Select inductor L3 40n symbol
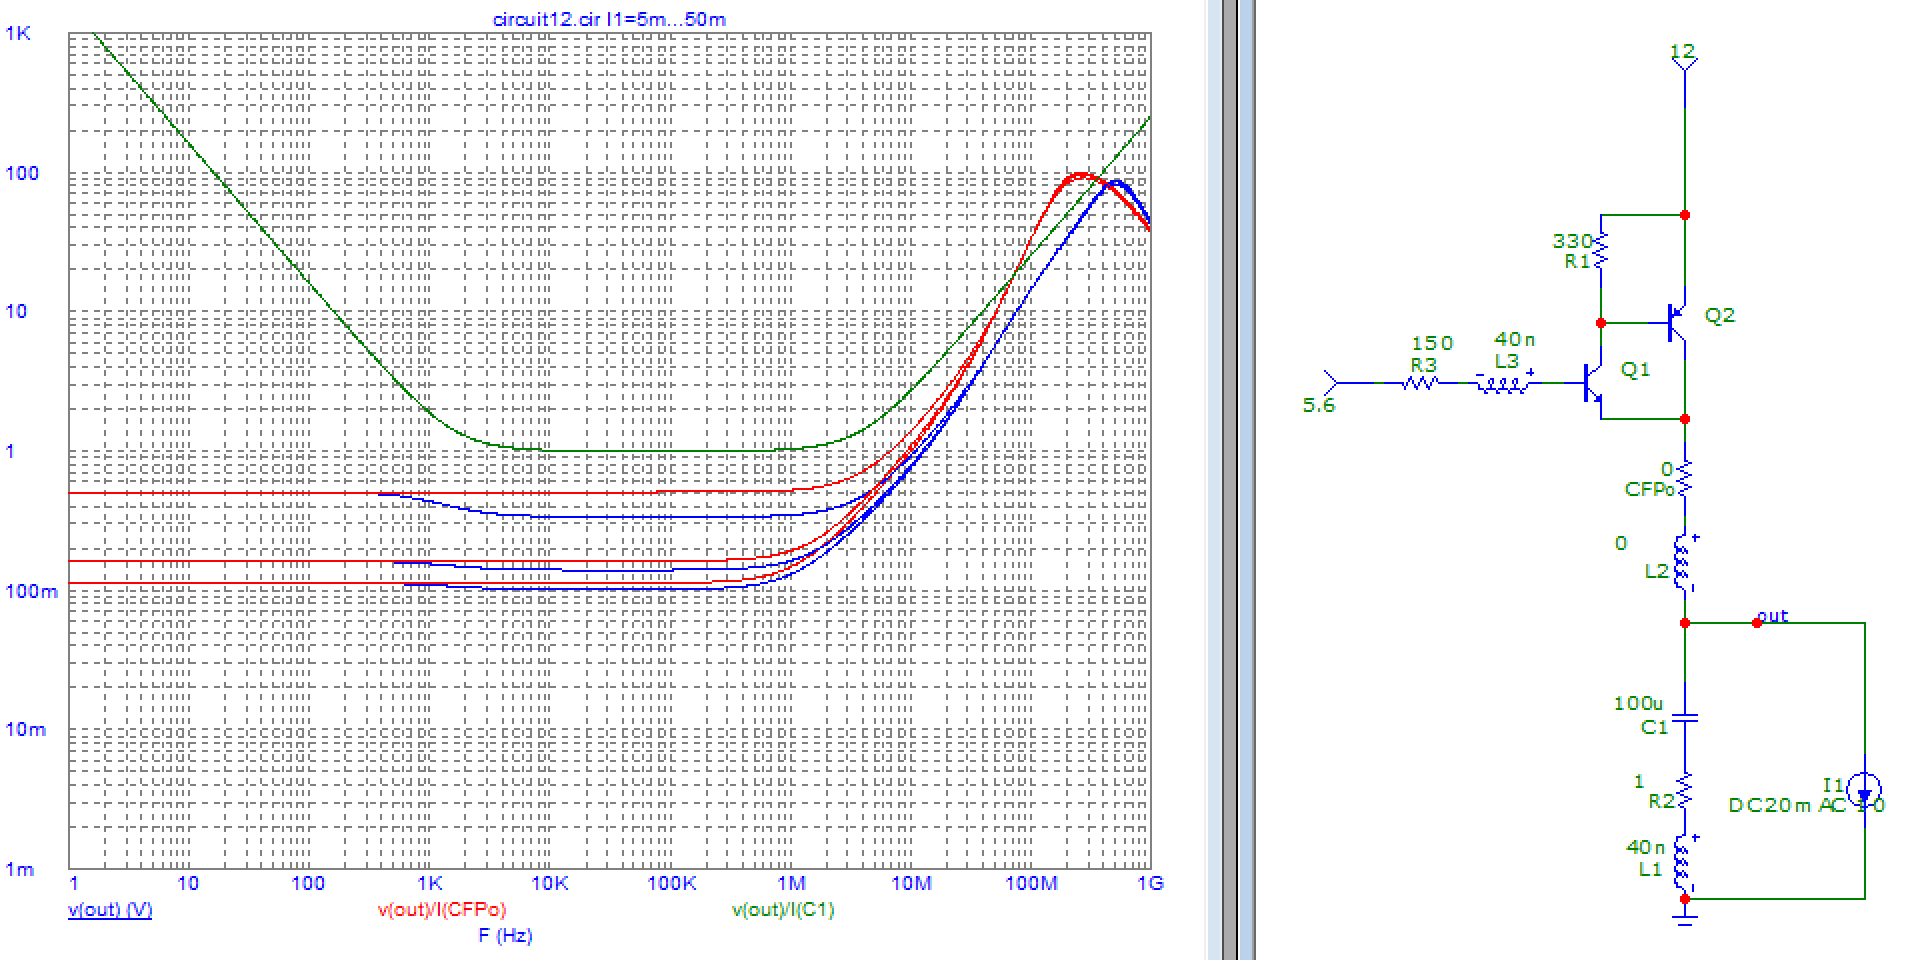This screenshot has width=1905, height=960. [x=1503, y=383]
